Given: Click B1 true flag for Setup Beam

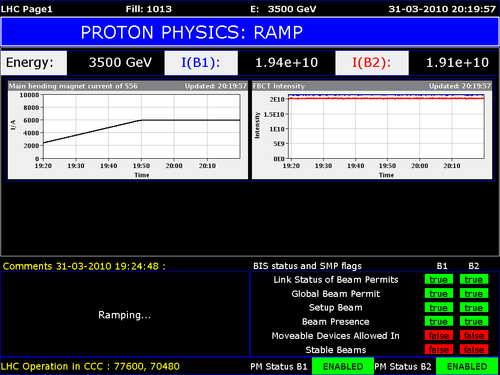Looking at the screenshot, I should click(x=439, y=307).
